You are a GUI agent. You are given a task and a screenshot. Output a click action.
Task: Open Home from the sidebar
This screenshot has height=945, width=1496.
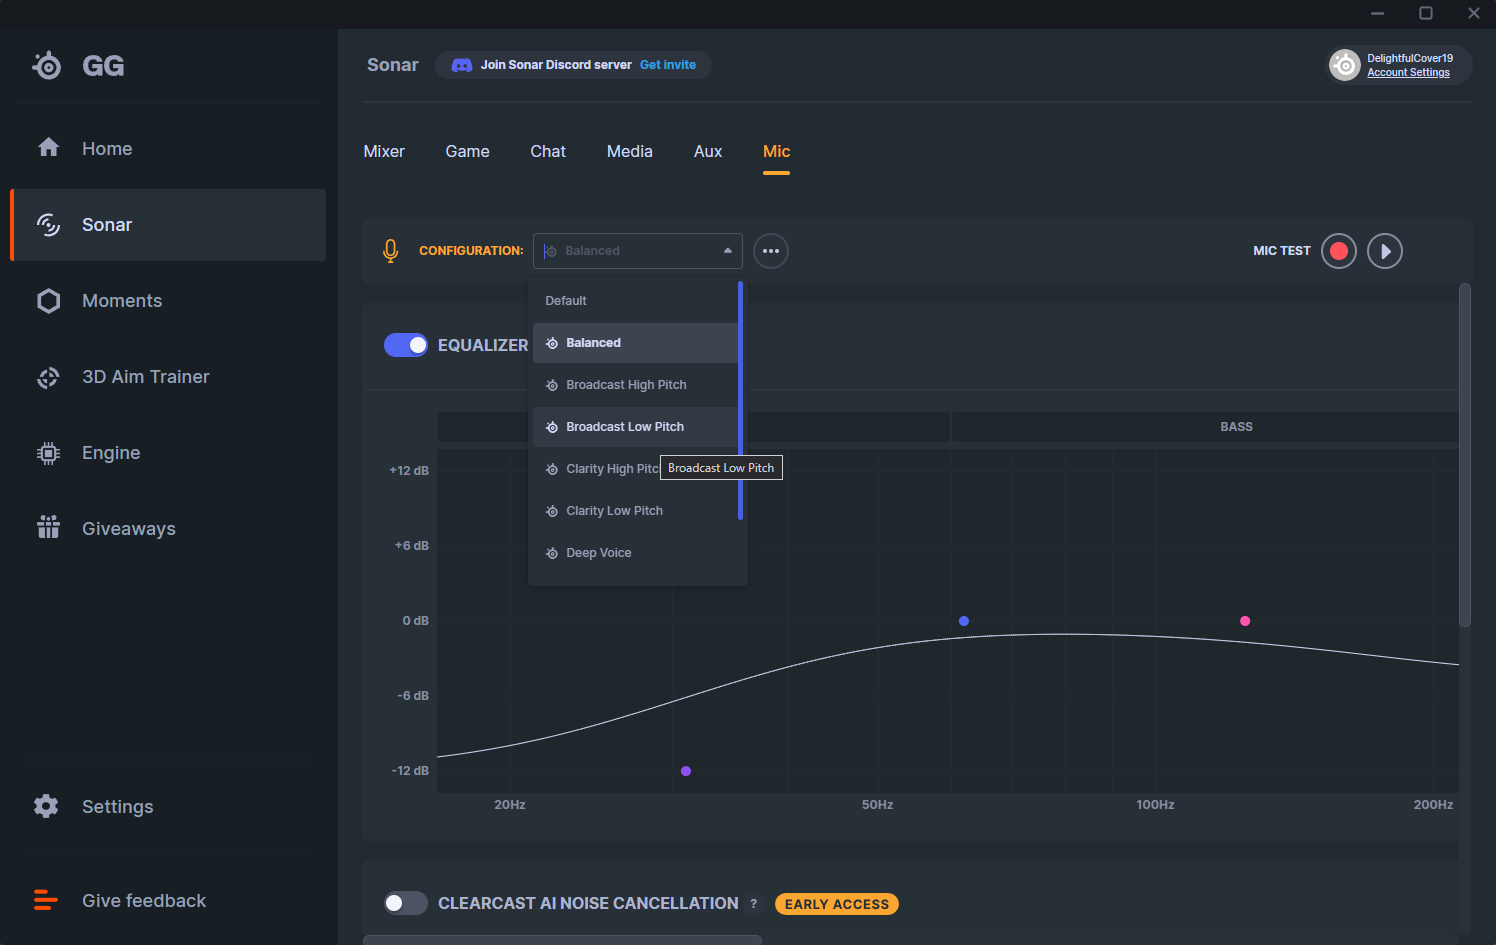click(x=168, y=148)
